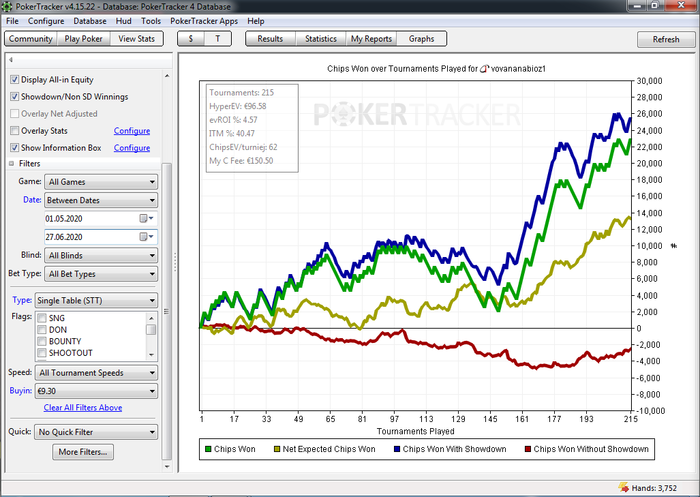Click the More Filters... button
This screenshot has height=497, width=700.
coord(83,452)
